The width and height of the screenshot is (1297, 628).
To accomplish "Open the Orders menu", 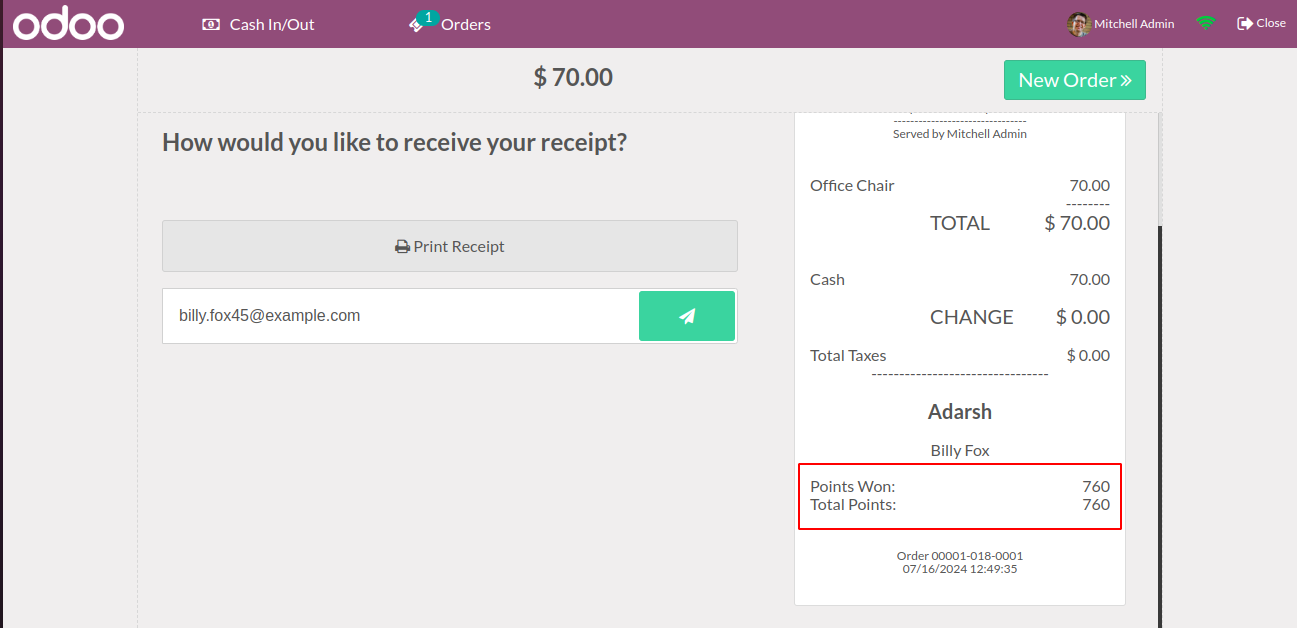I will (450, 22).
